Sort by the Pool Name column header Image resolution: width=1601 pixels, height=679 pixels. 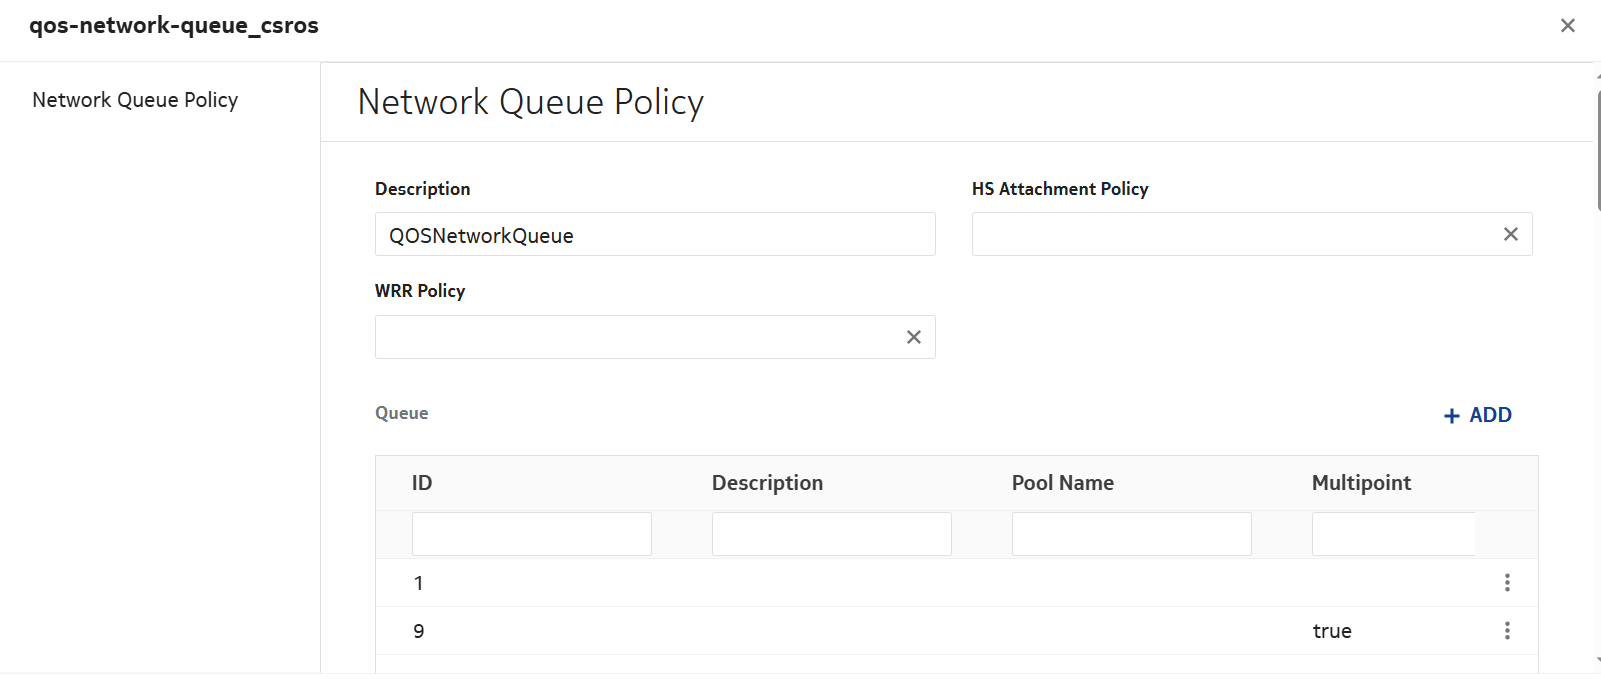click(1062, 483)
